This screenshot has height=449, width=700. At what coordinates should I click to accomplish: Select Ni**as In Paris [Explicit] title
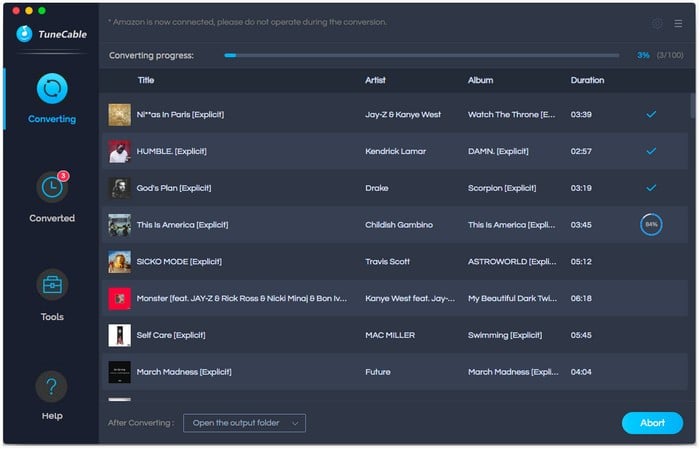tap(180, 115)
